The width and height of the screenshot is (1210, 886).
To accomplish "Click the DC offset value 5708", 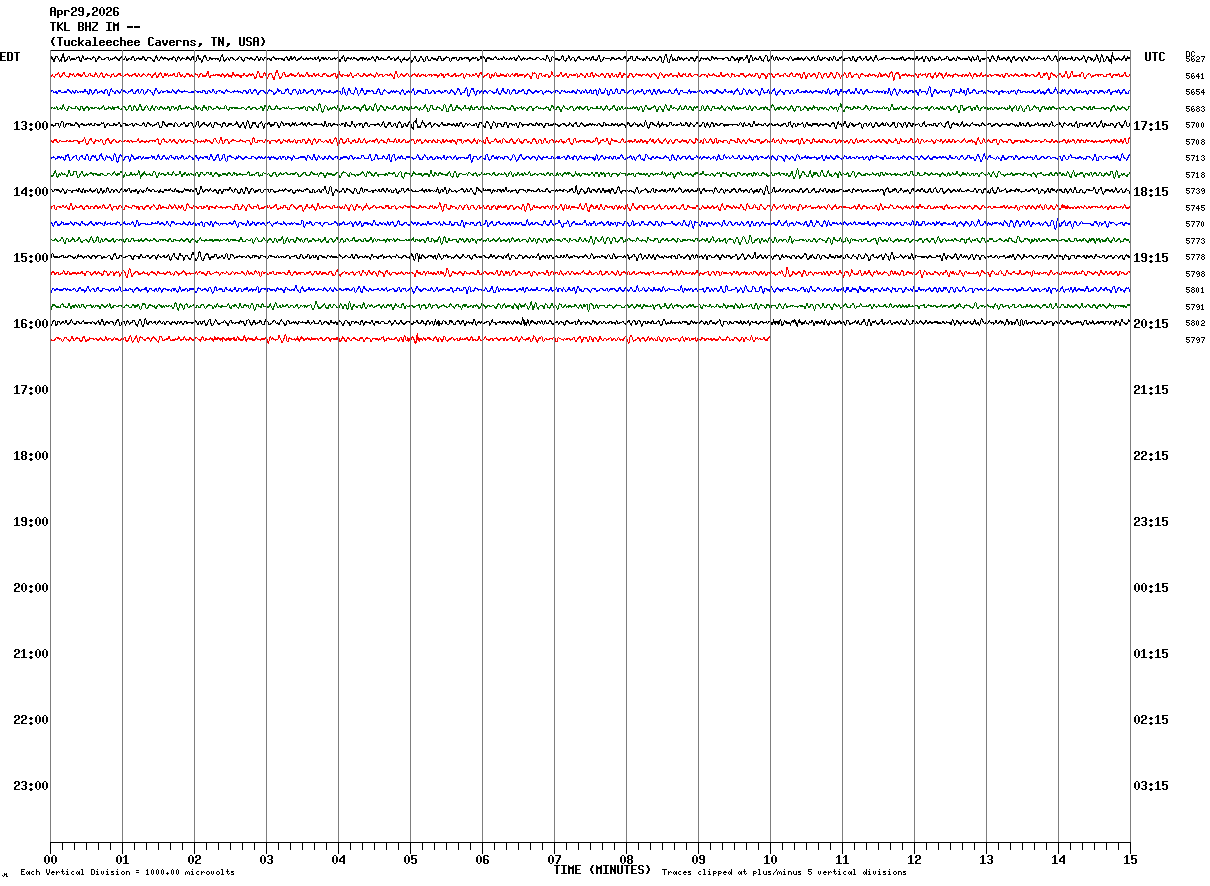I will [1195, 142].
